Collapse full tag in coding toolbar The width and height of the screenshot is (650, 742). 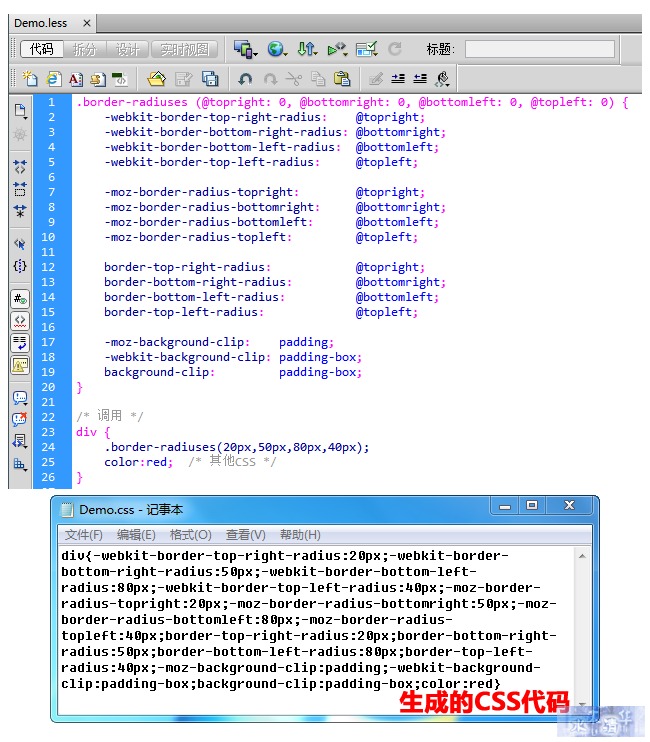pyautogui.click(x=20, y=167)
